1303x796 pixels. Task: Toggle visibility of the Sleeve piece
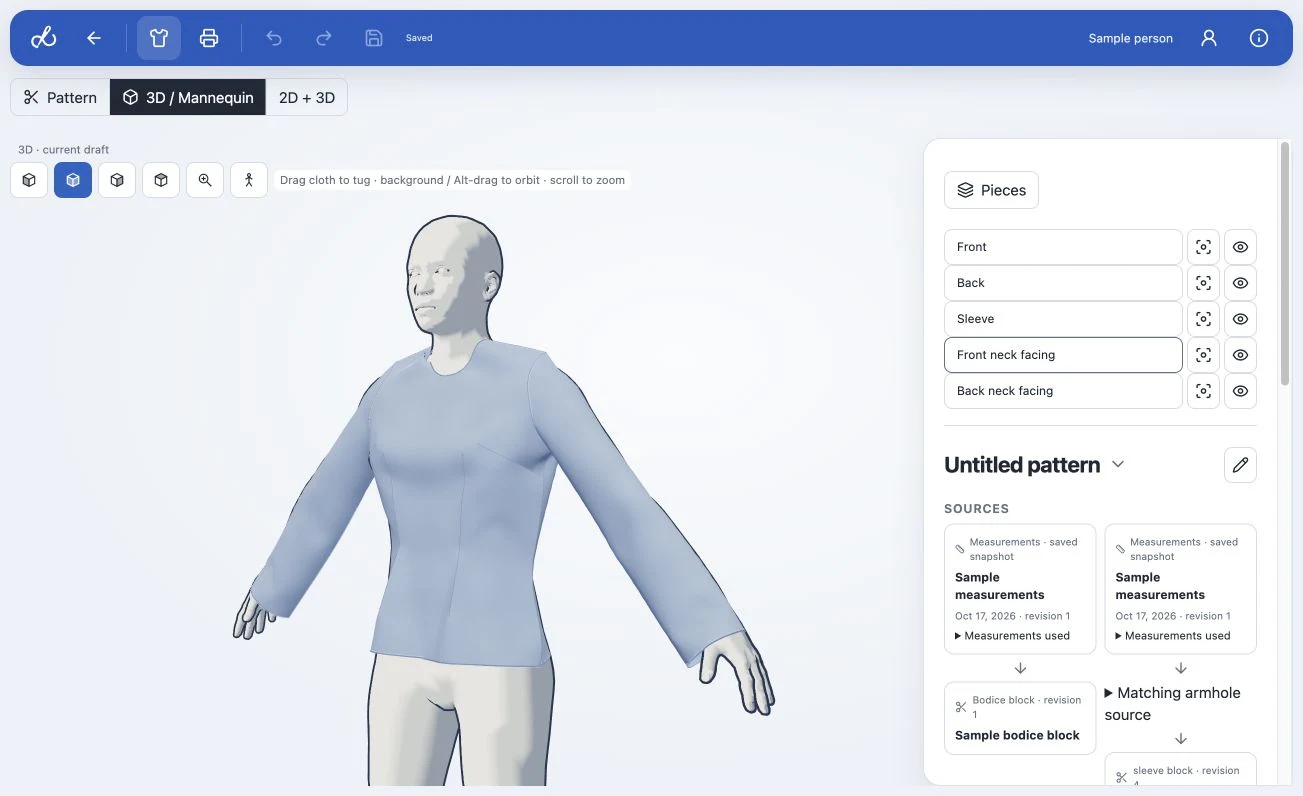pyautogui.click(x=1240, y=319)
